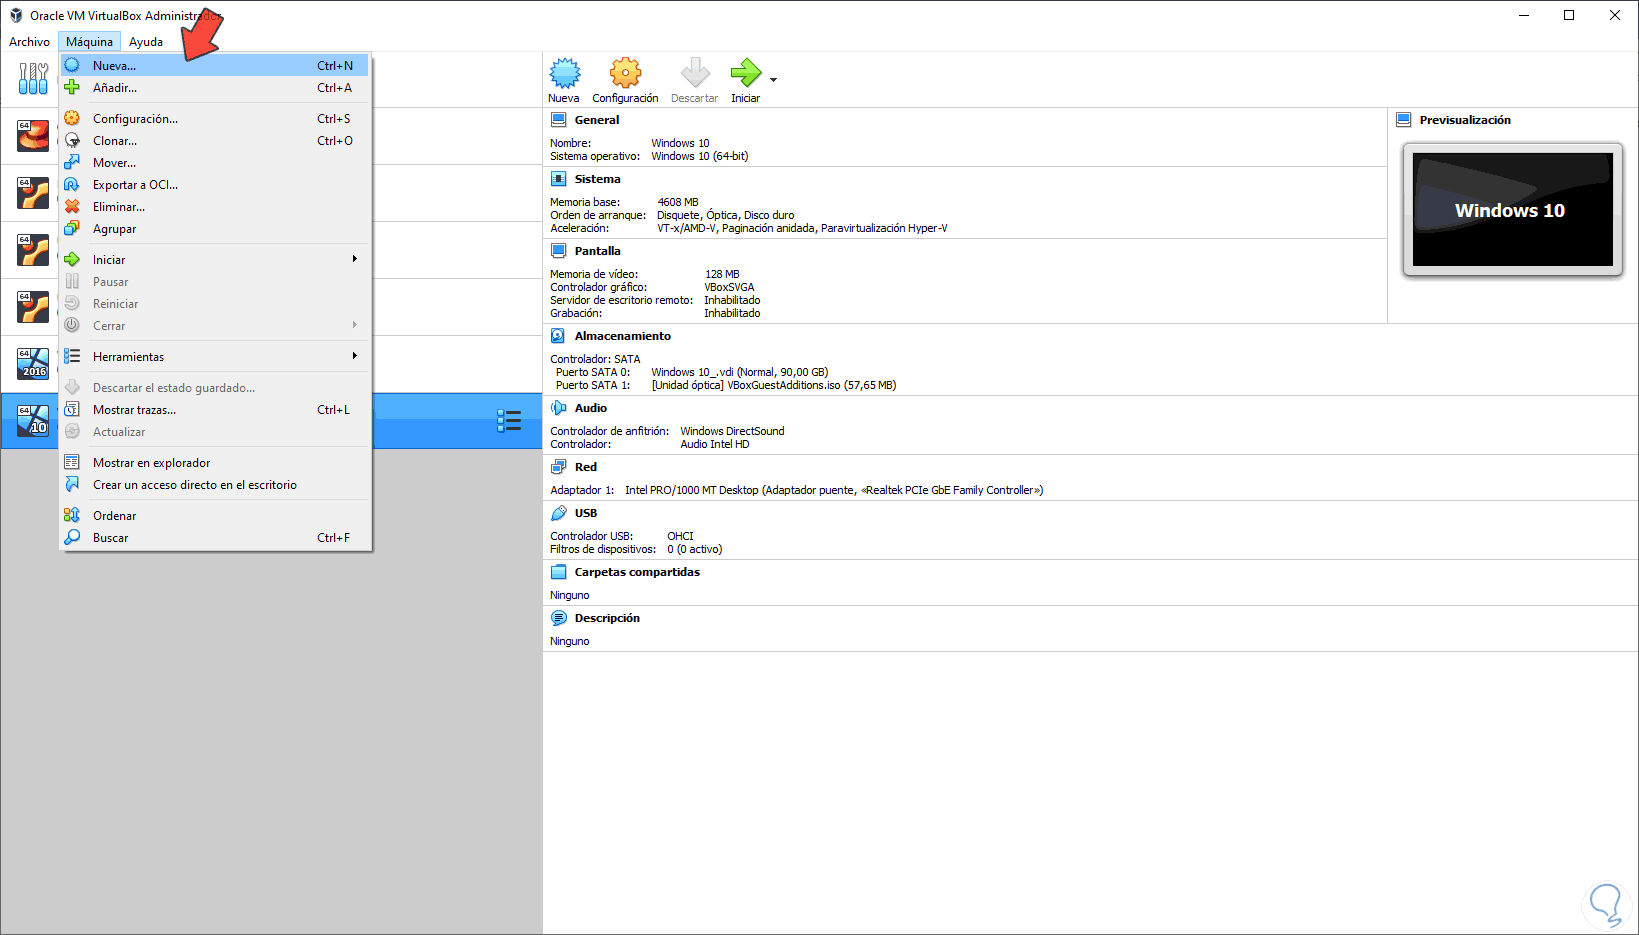Click the Sistema section icon

(559, 179)
